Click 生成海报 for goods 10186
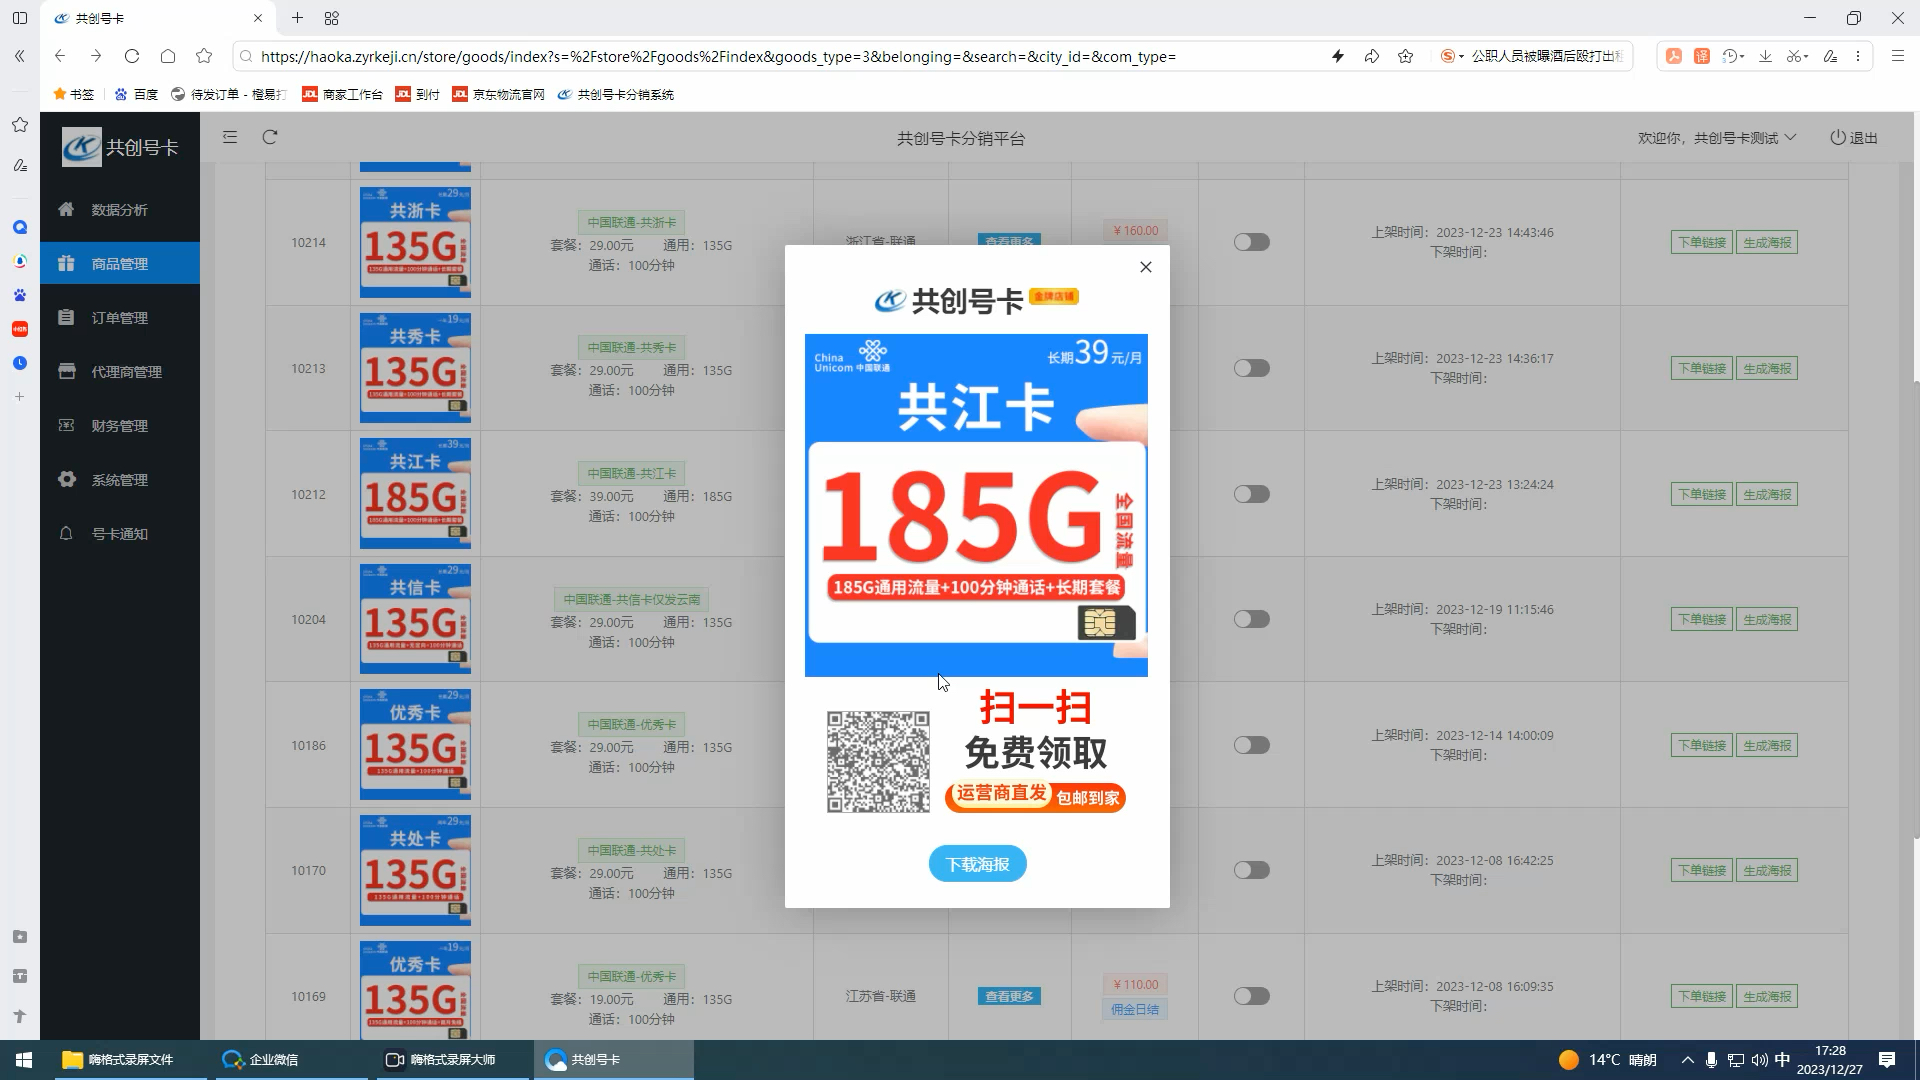 1767,745
